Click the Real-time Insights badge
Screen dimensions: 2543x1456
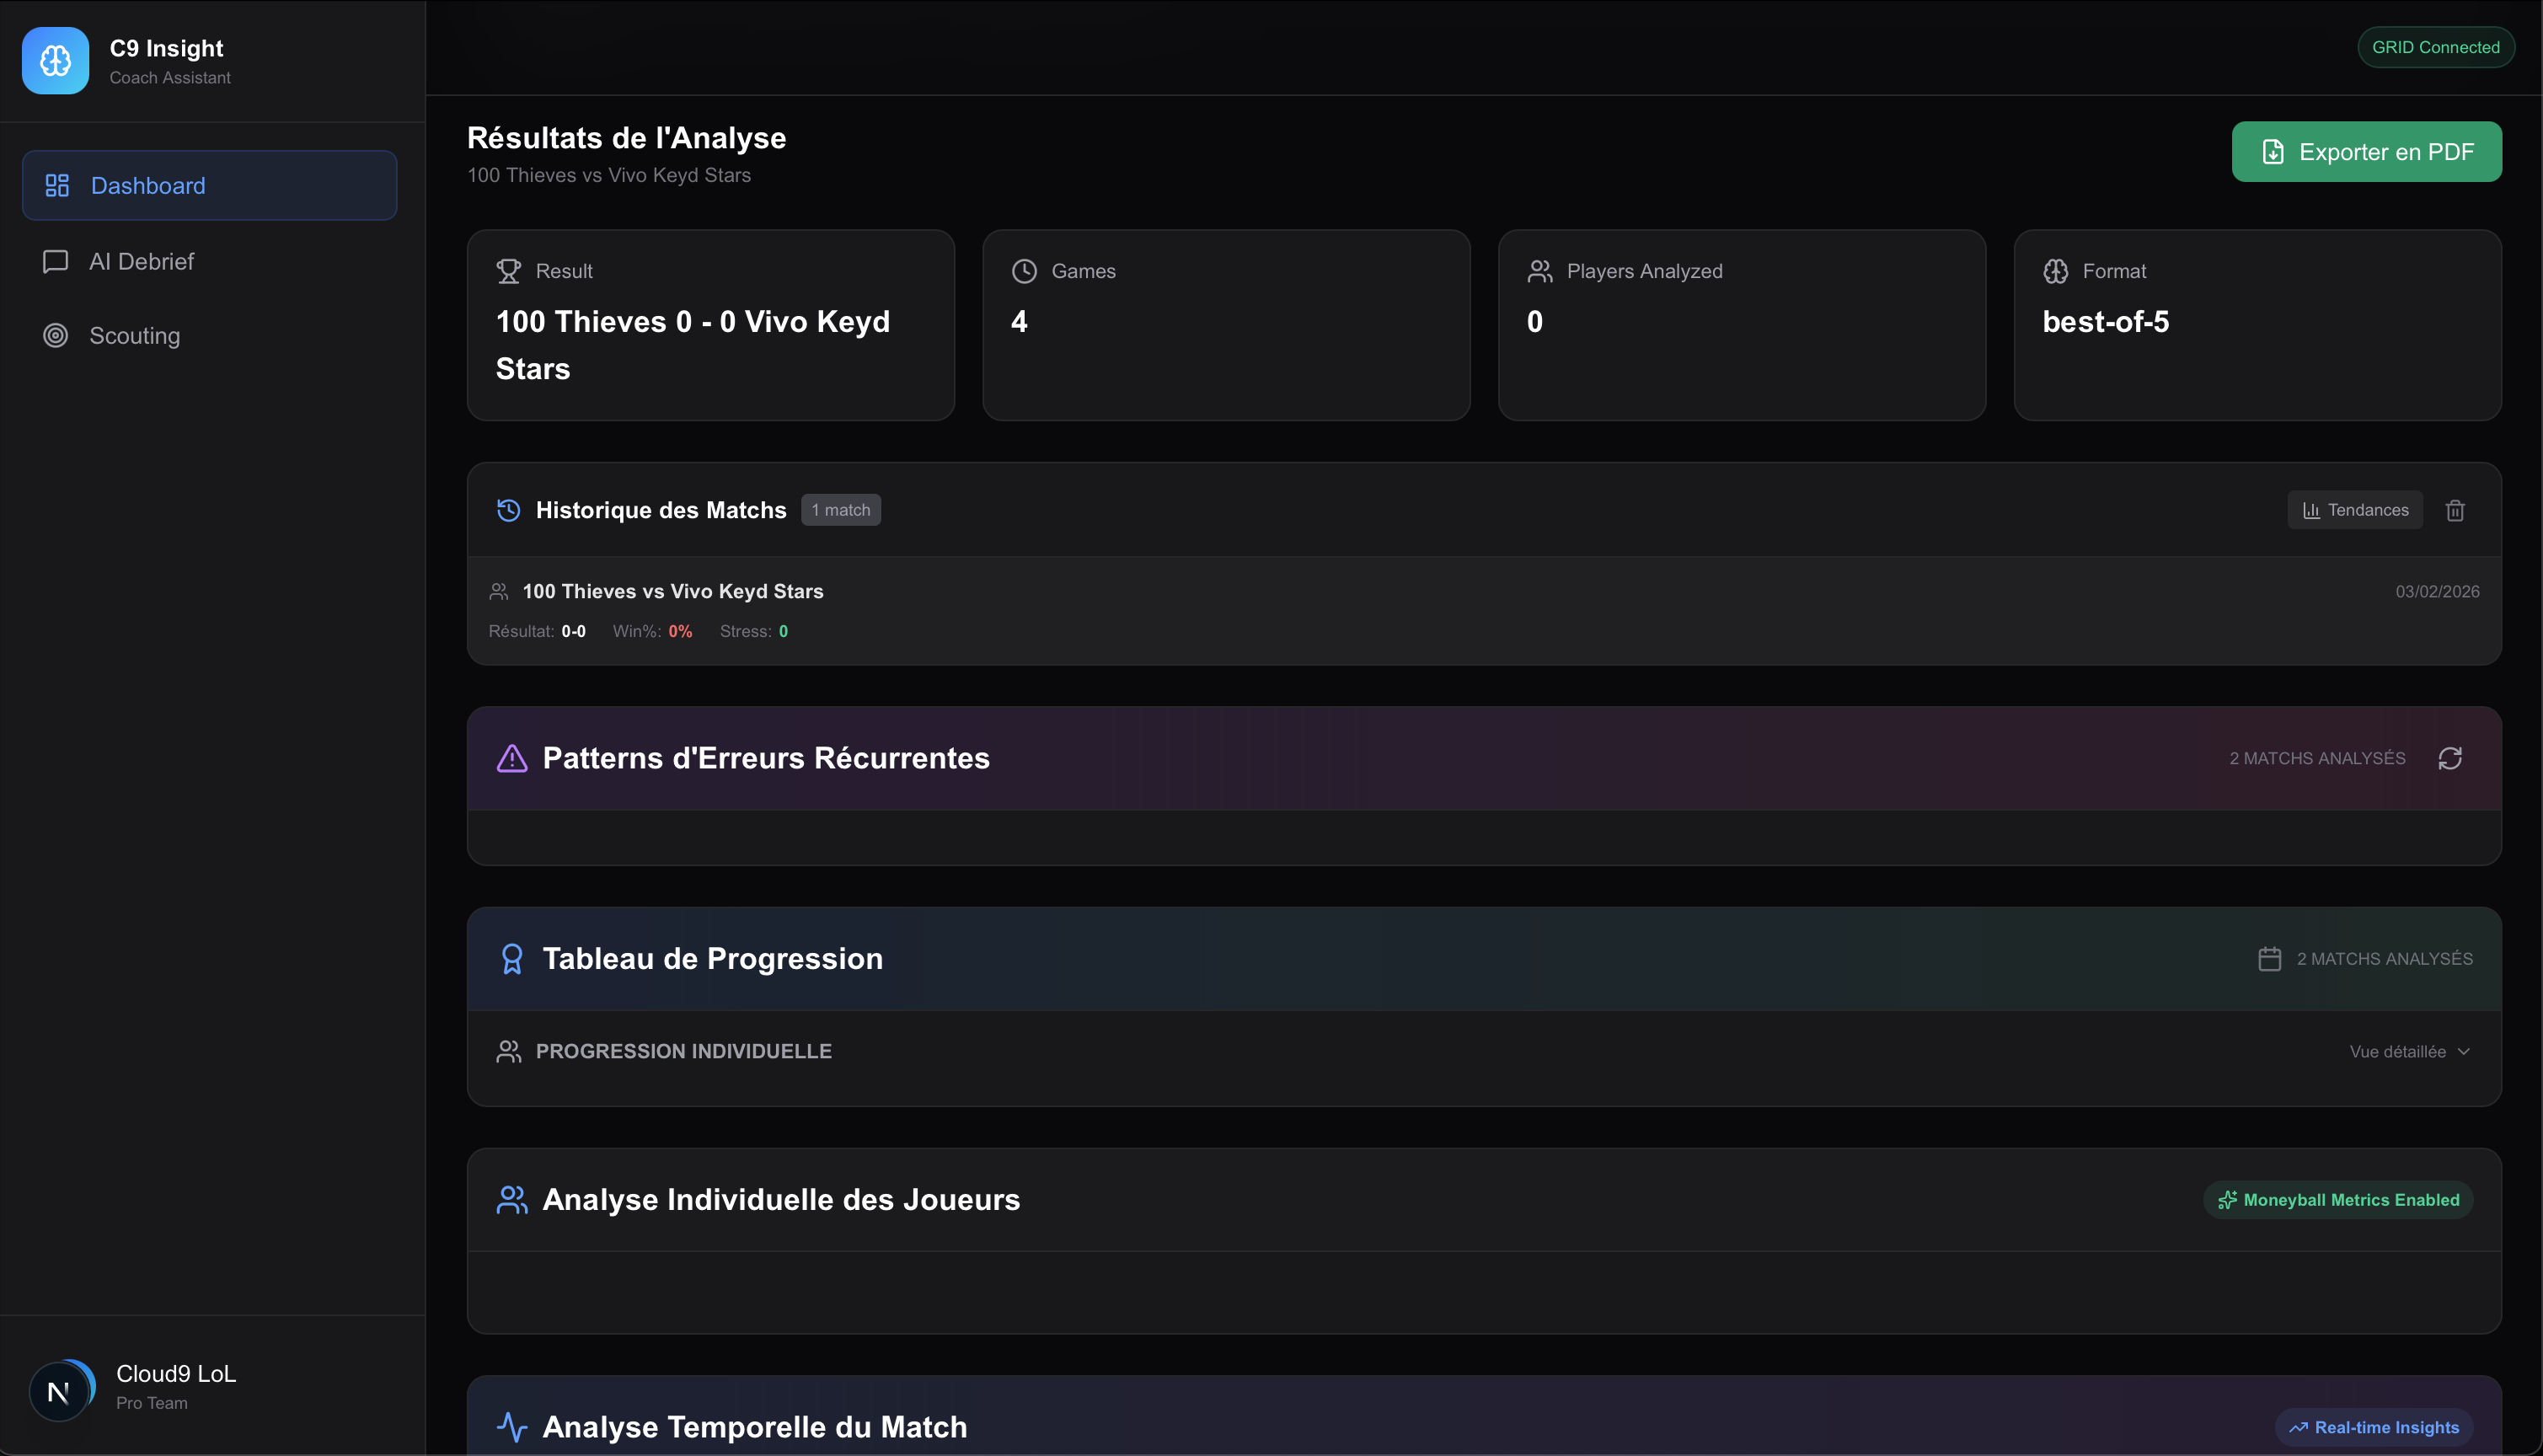tap(2374, 1427)
